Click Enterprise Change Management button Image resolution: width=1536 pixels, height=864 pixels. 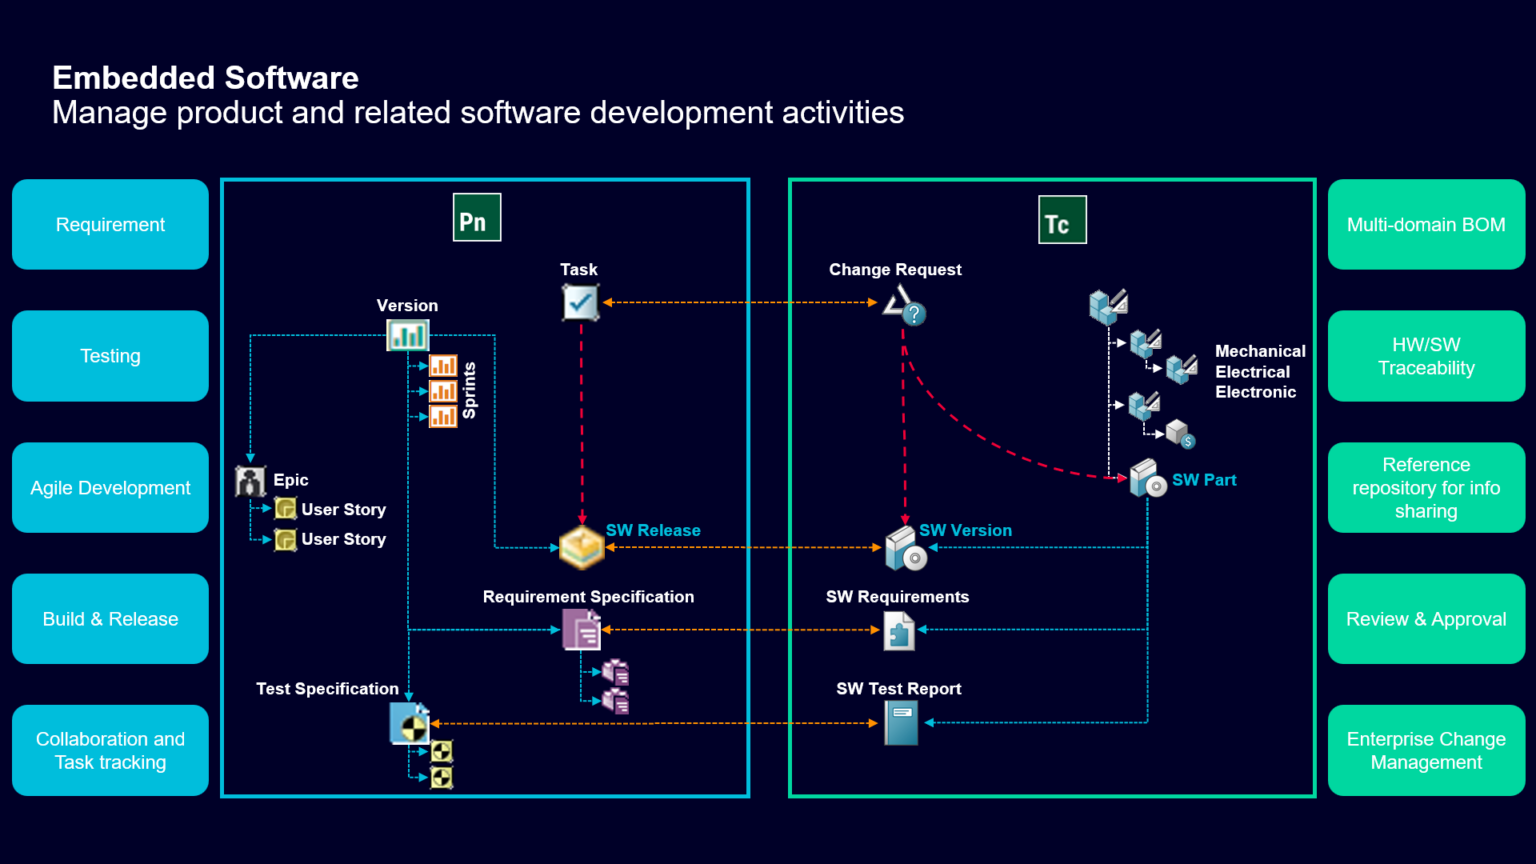pyautogui.click(x=1426, y=751)
